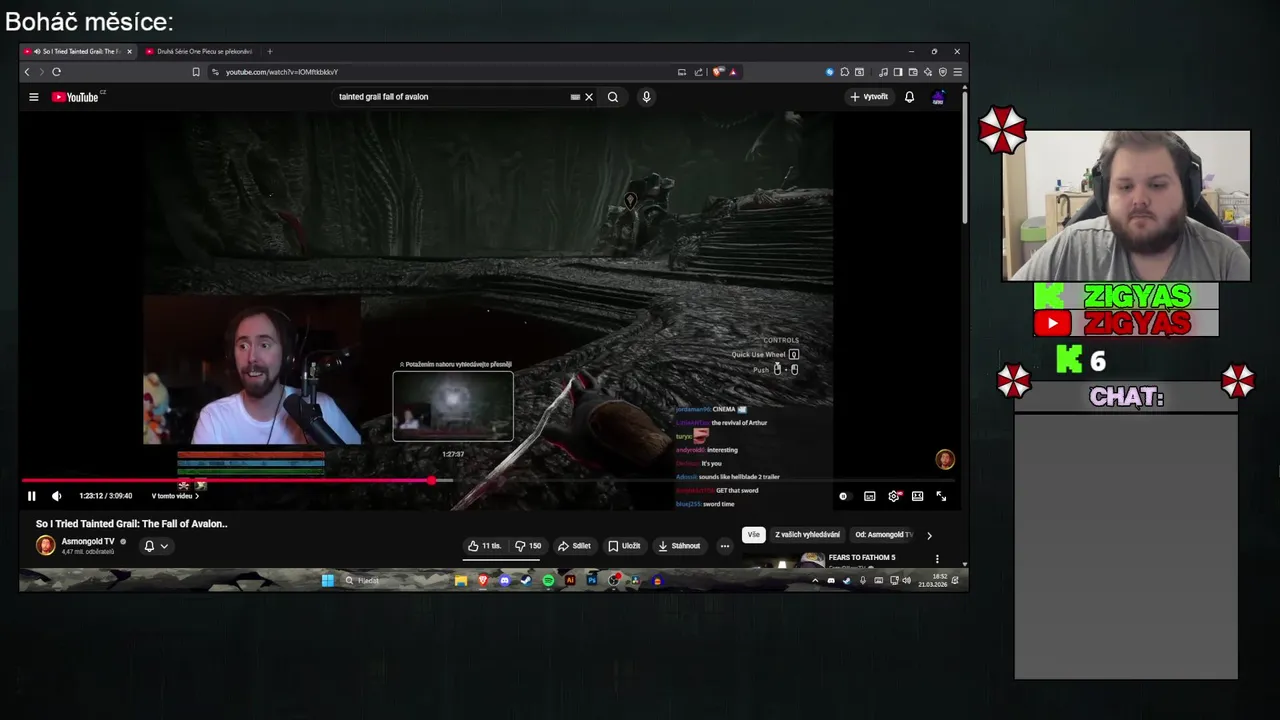Image resolution: width=1280 pixels, height=720 pixels.
Task: Save video with the Uložit button
Action: [624, 546]
